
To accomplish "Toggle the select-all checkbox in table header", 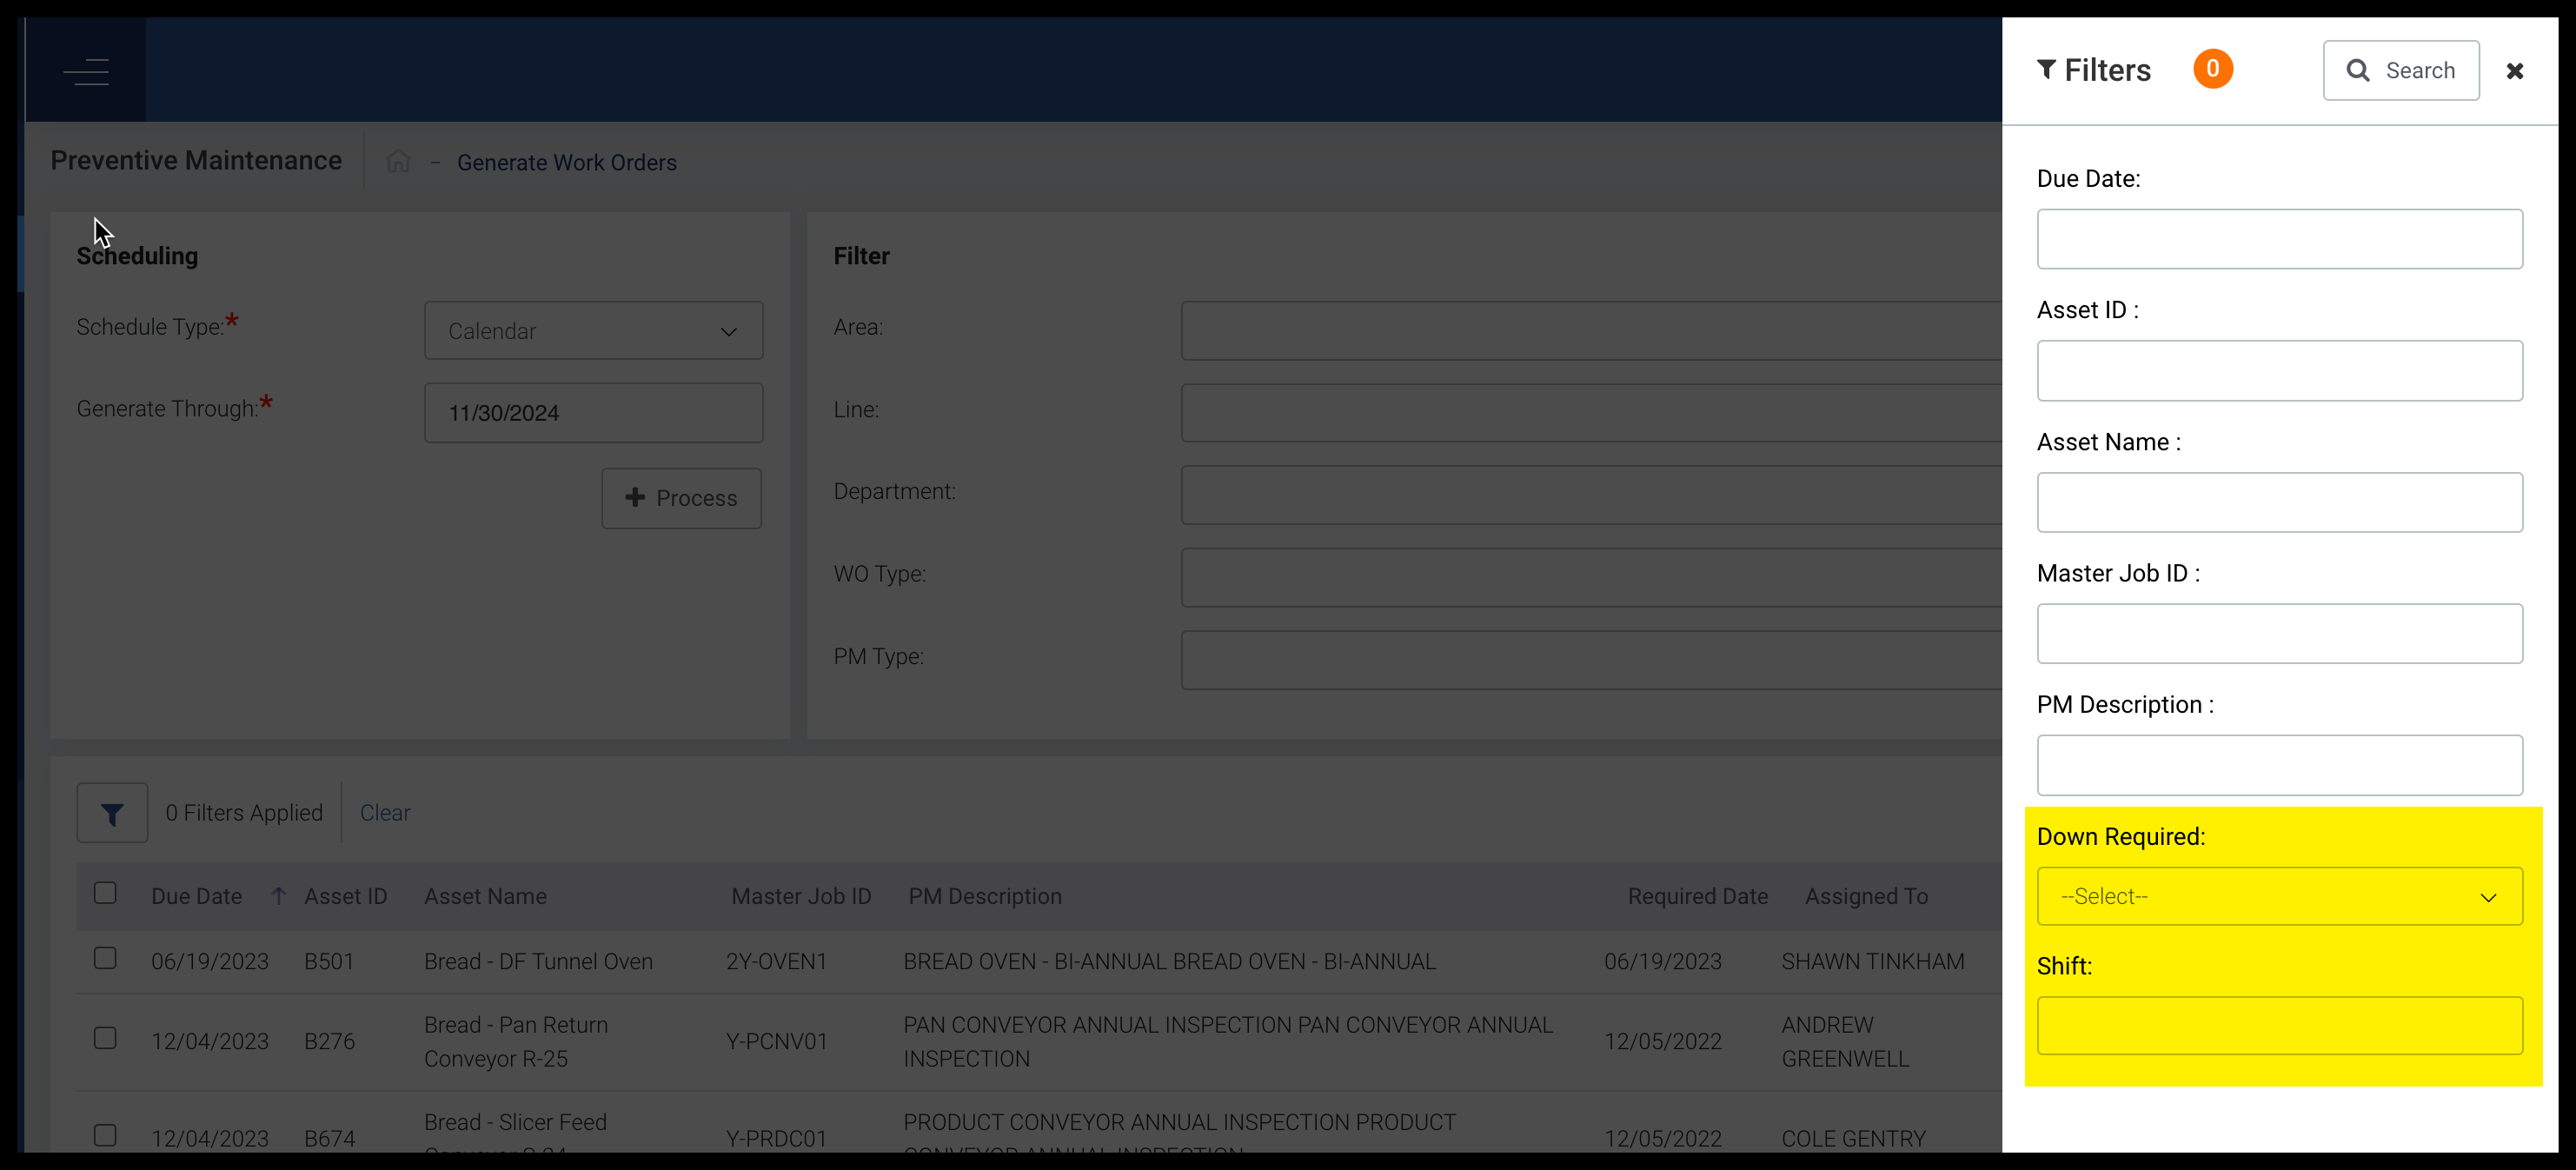I will 105,893.
